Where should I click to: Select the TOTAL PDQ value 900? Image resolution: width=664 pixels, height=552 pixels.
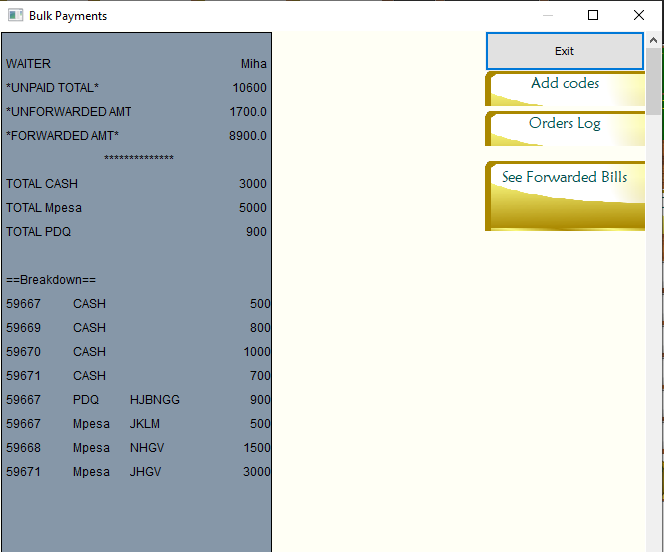256,232
